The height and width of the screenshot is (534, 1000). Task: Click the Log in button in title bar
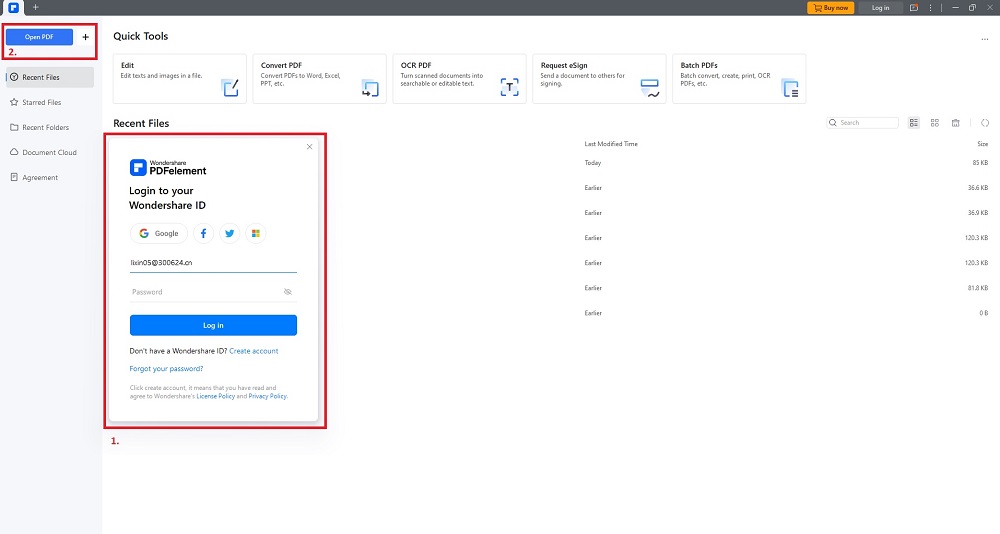[880, 8]
